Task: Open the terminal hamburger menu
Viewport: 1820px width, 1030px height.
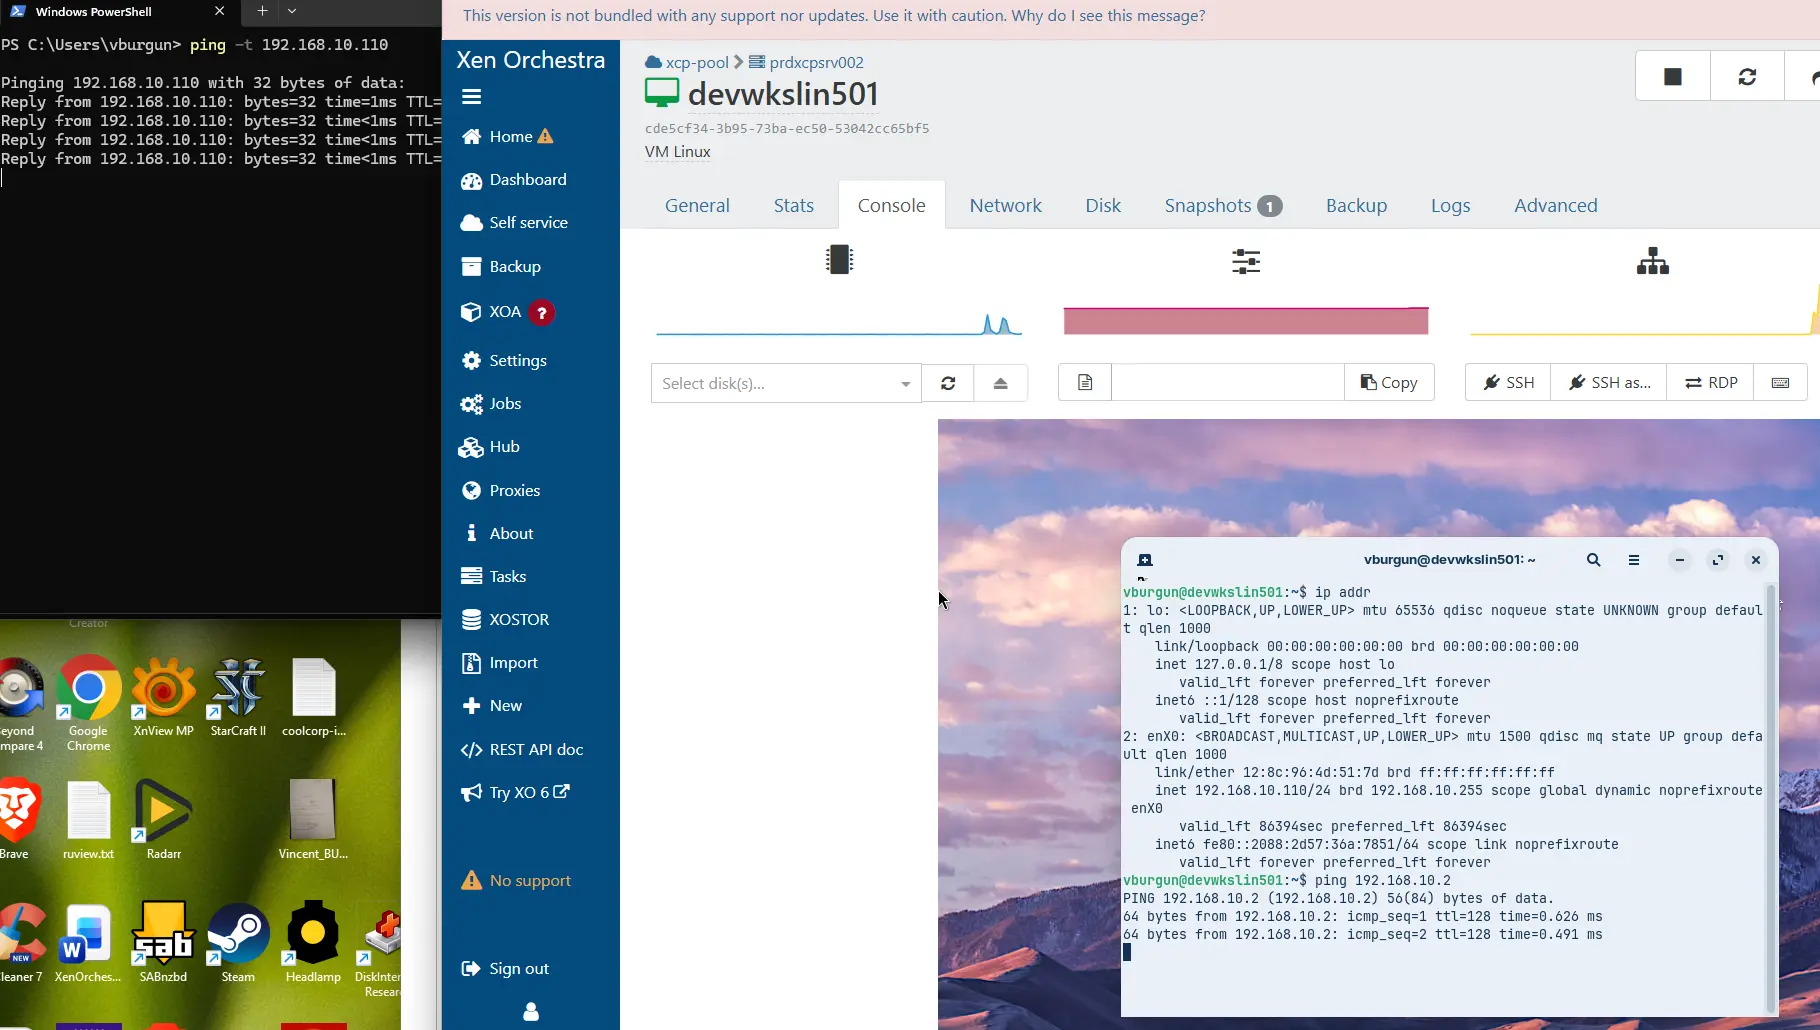Action: (x=1633, y=560)
